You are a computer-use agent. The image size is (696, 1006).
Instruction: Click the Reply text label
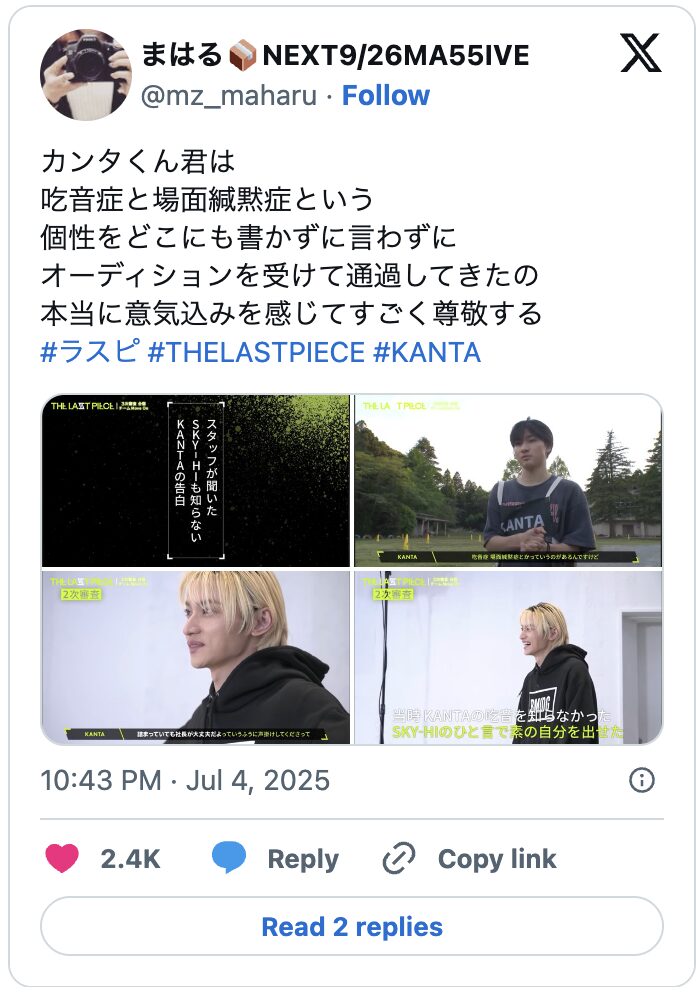(303, 859)
